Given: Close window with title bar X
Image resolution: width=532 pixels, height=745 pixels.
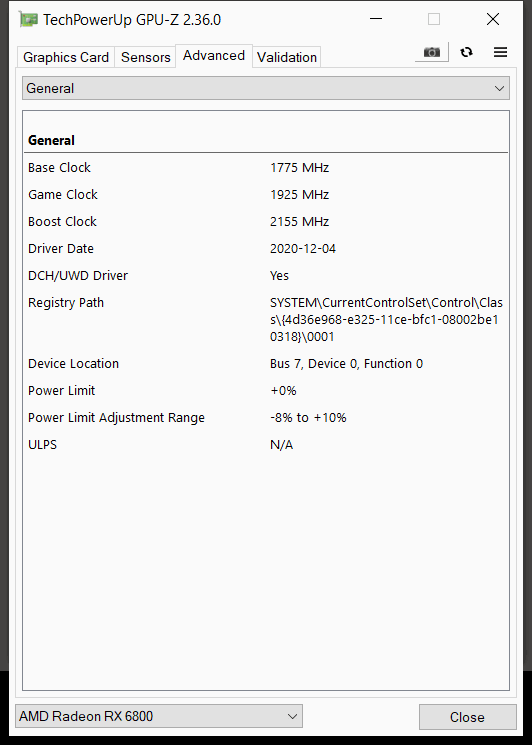Looking at the screenshot, I should tap(493, 19).
